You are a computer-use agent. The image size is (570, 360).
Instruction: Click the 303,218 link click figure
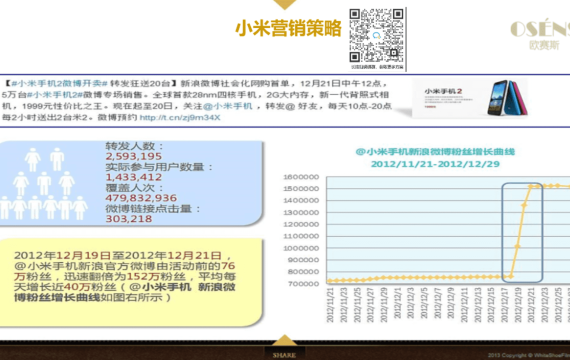(x=129, y=219)
